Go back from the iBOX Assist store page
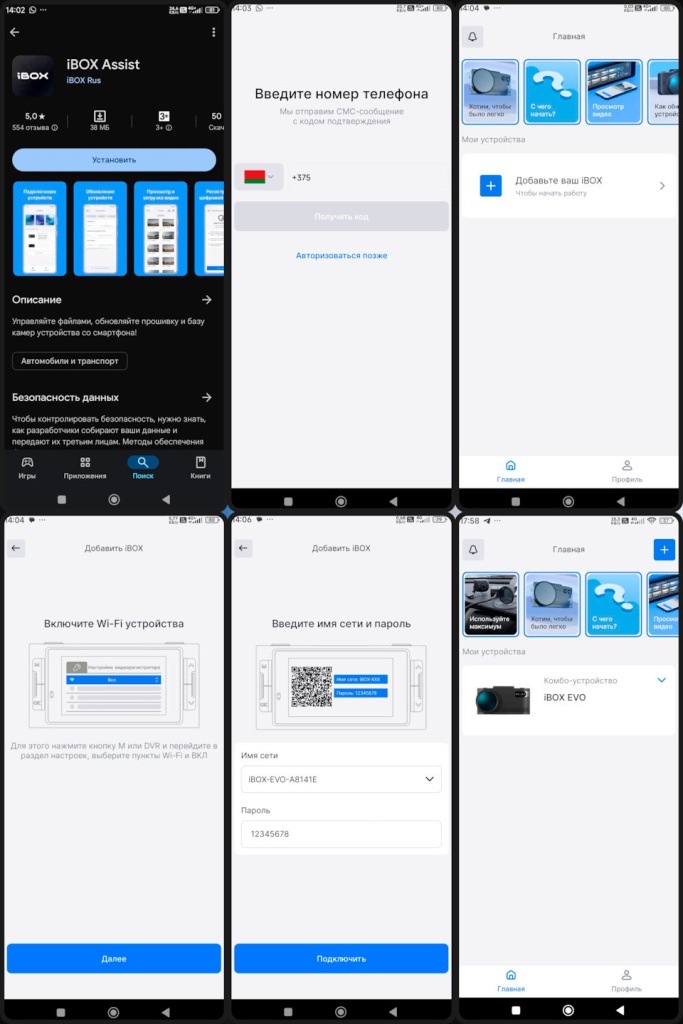The height and width of the screenshot is (1024, 683). coord(14,32)
